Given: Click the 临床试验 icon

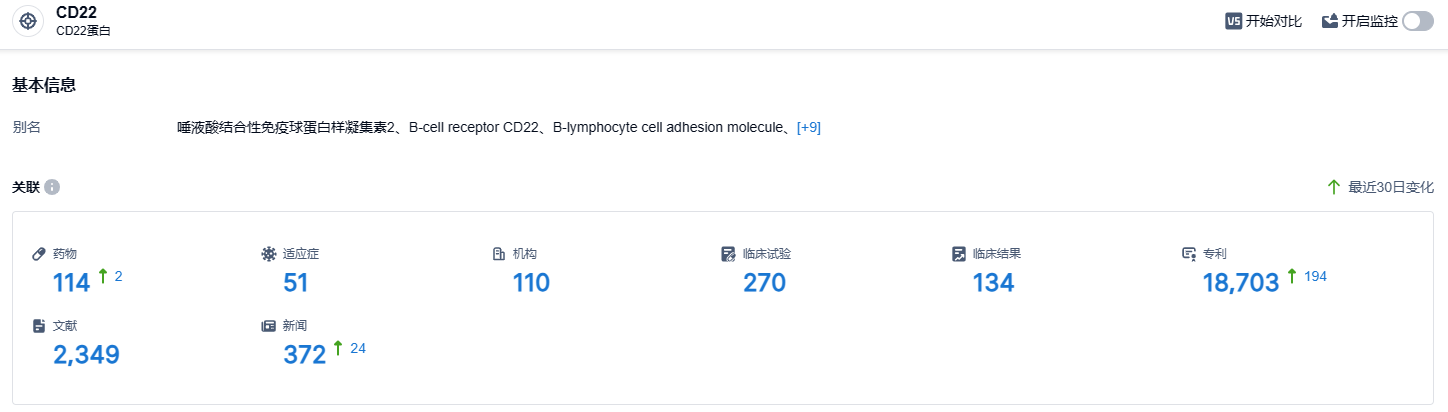Looking at the screenshot, I should [728, 254].
